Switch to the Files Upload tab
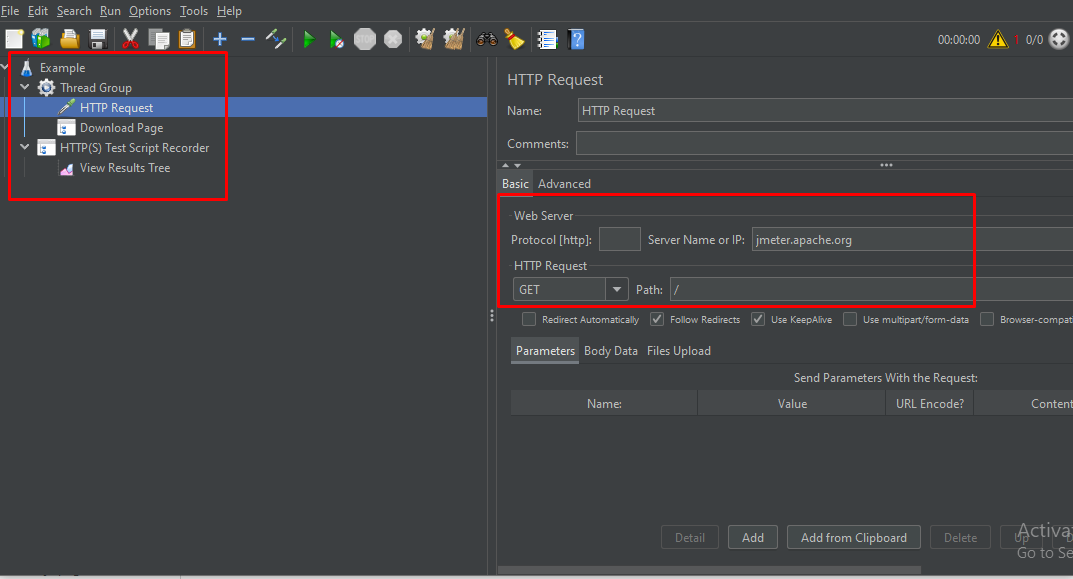The width and height of the screenshot is (1073, 579). coord(679,350)
